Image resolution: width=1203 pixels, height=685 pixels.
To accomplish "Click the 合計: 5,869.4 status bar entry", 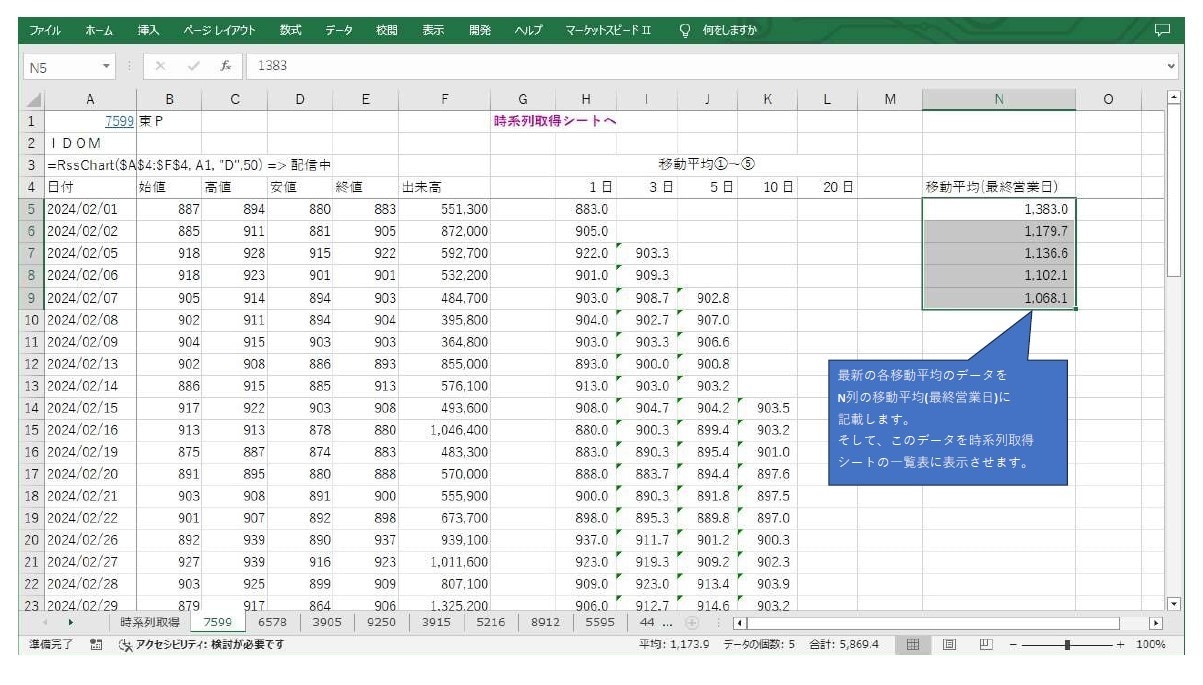I will [x=842, y=645].
